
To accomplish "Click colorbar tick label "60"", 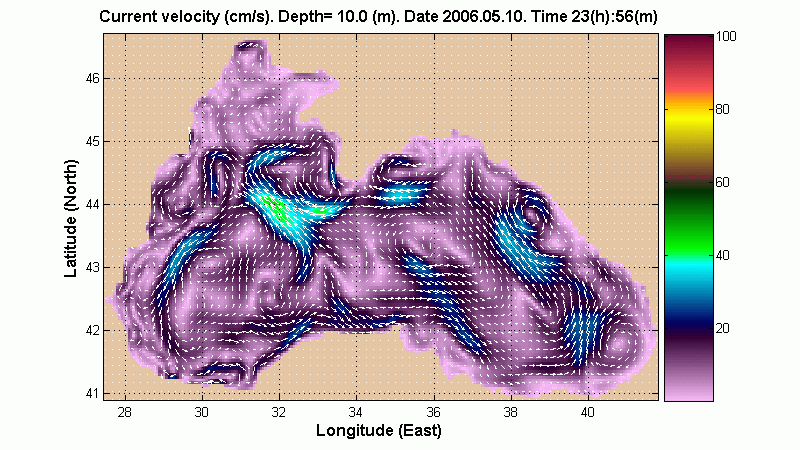I will point(722,182).
